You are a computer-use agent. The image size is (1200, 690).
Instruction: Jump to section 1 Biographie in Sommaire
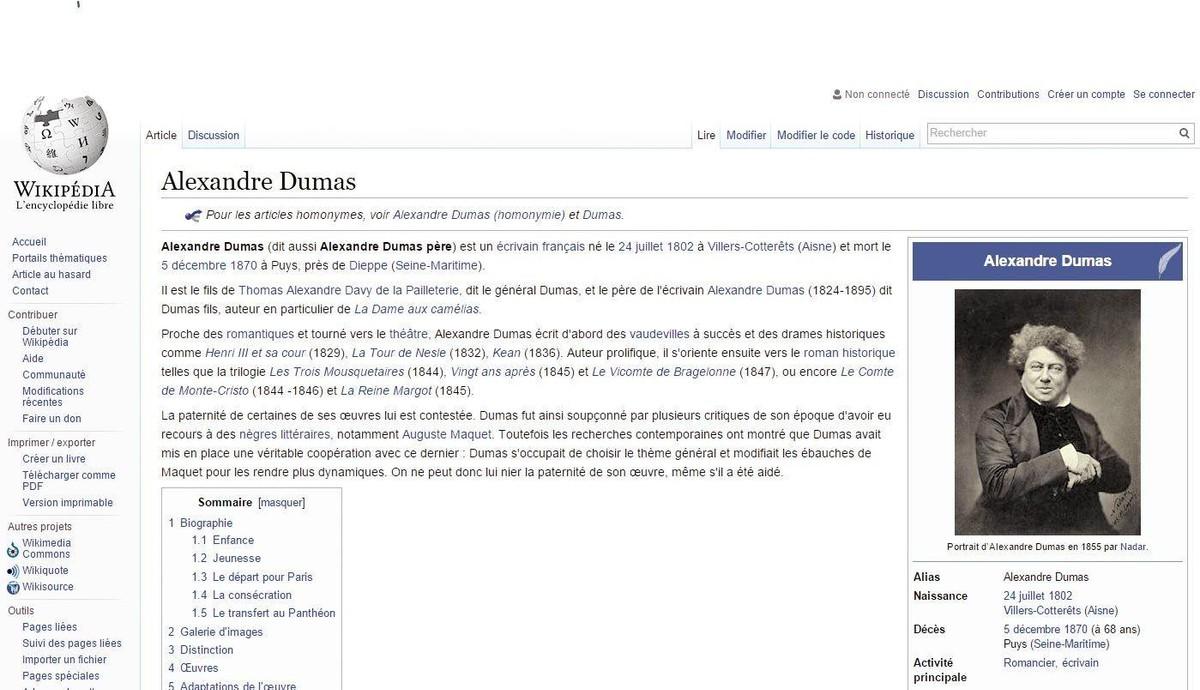click(200, 523)
